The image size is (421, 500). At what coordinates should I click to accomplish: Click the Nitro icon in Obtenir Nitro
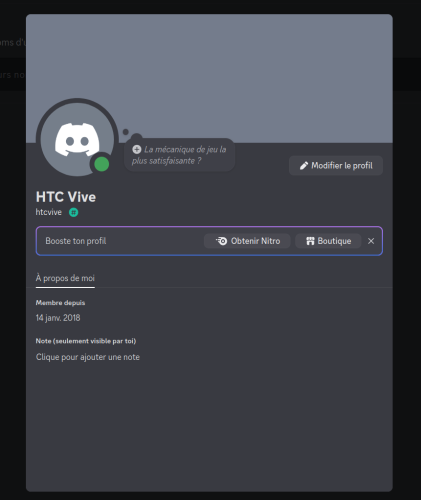[x=221, y=241]
